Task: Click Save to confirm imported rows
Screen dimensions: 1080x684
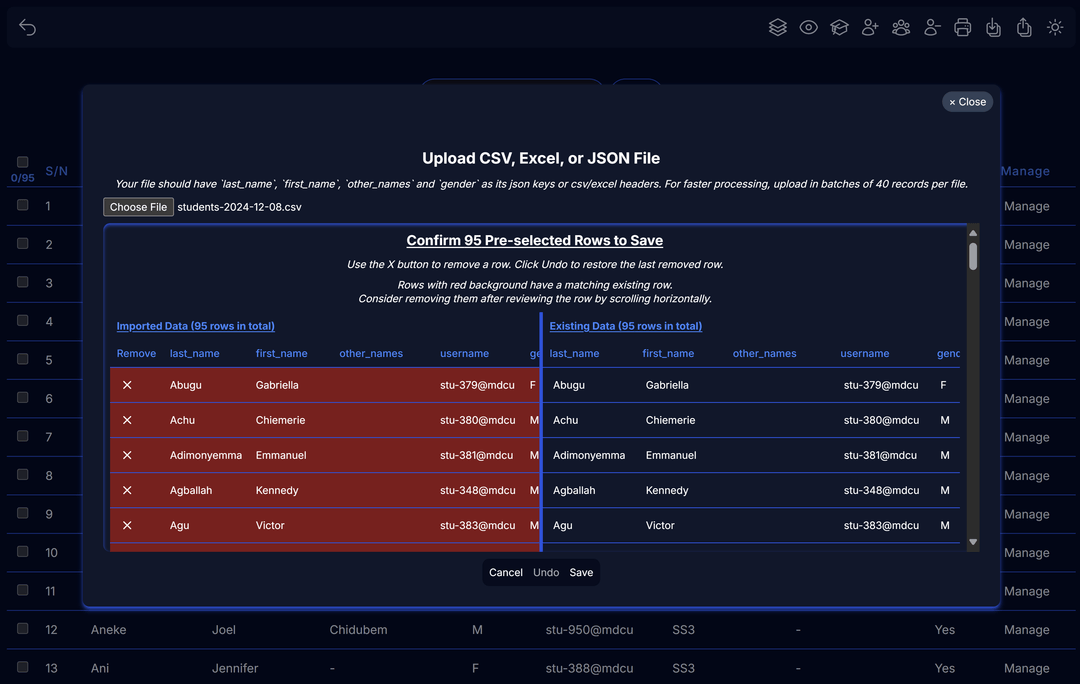Action: 581,573
